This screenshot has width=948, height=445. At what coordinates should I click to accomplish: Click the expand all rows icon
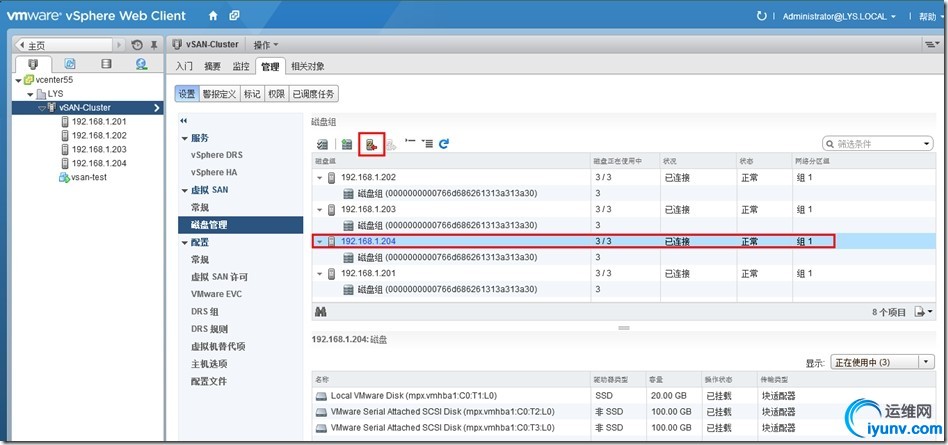coord(427,143)
